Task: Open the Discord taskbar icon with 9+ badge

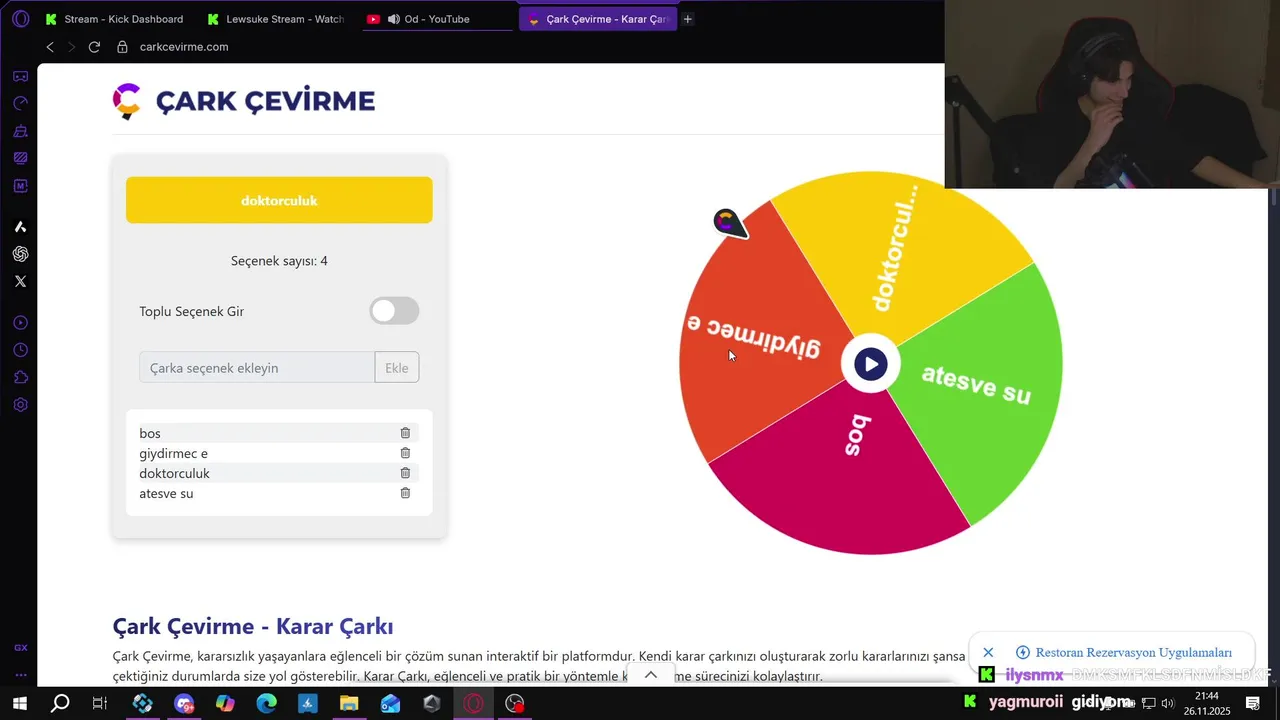Action: coord(184,703)
